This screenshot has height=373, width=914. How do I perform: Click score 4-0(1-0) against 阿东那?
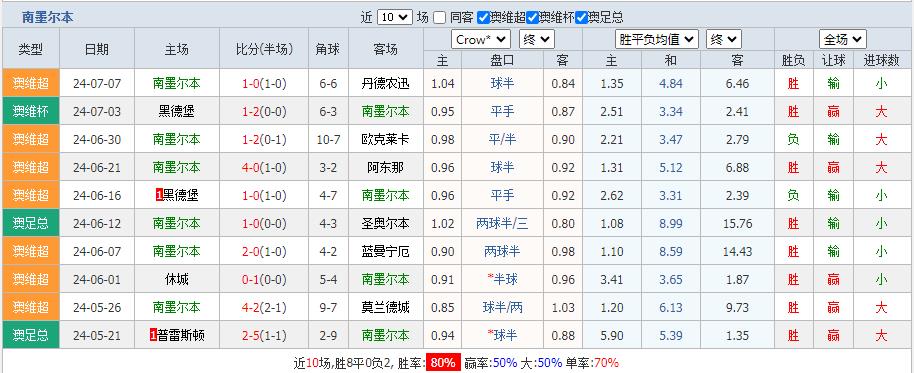click(264, 167)
